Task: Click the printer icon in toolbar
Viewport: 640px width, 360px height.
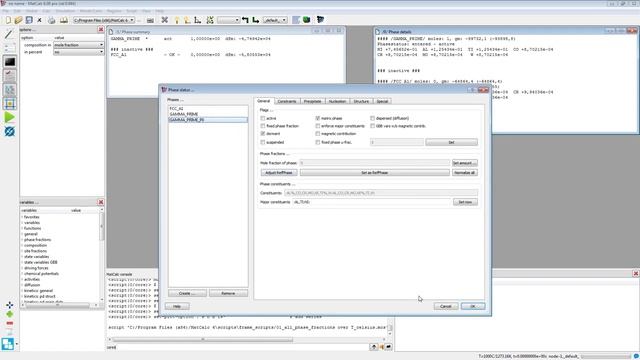Action: [51, 20]
